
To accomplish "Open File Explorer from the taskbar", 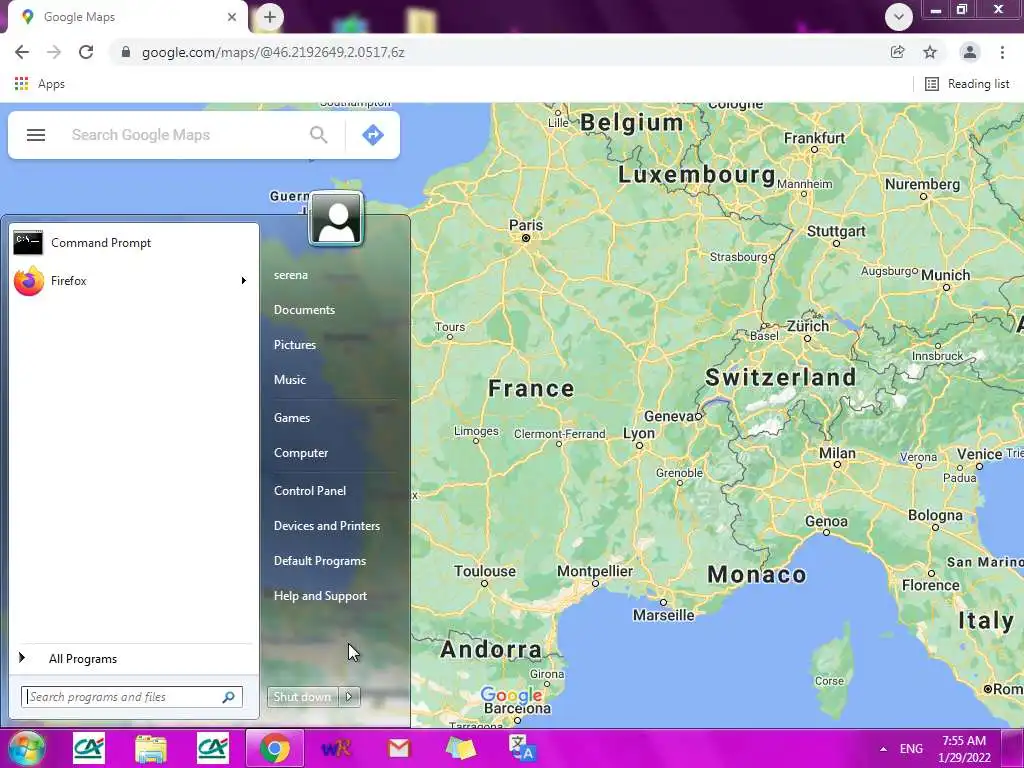I will click(x=151, y=748).
